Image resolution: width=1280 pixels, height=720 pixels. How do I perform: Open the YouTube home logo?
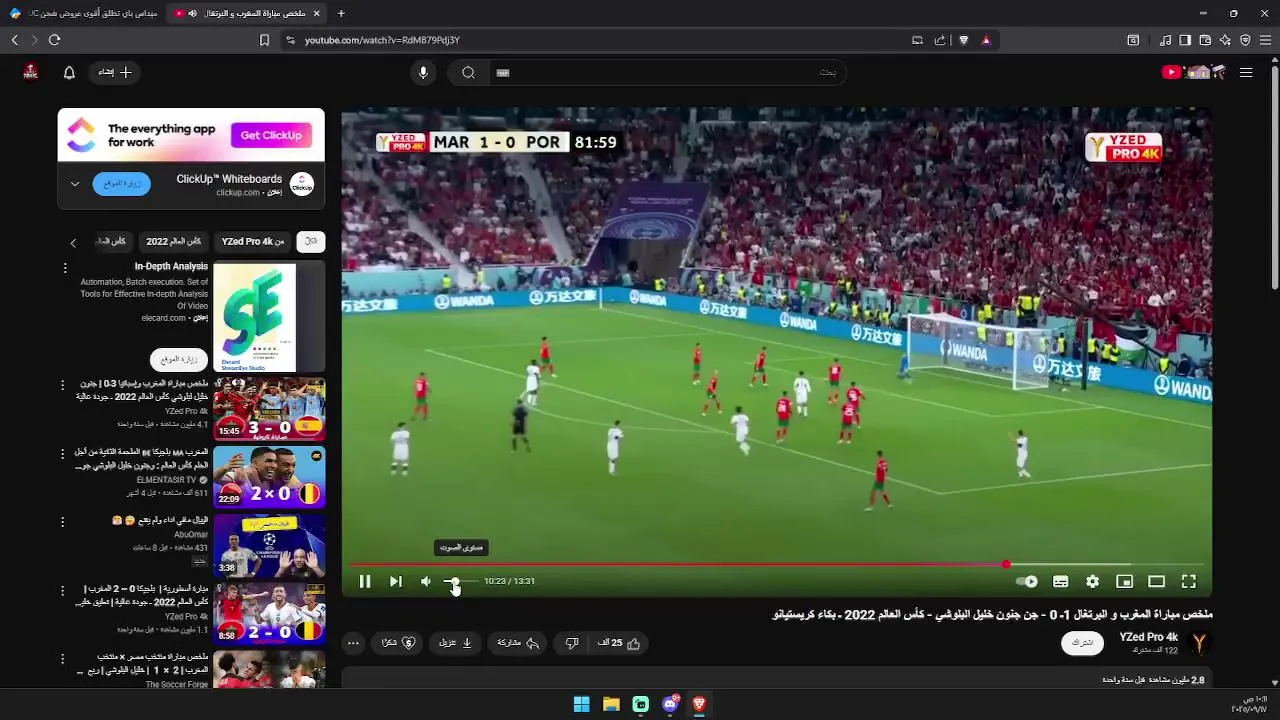click(x=1194, y=72)
